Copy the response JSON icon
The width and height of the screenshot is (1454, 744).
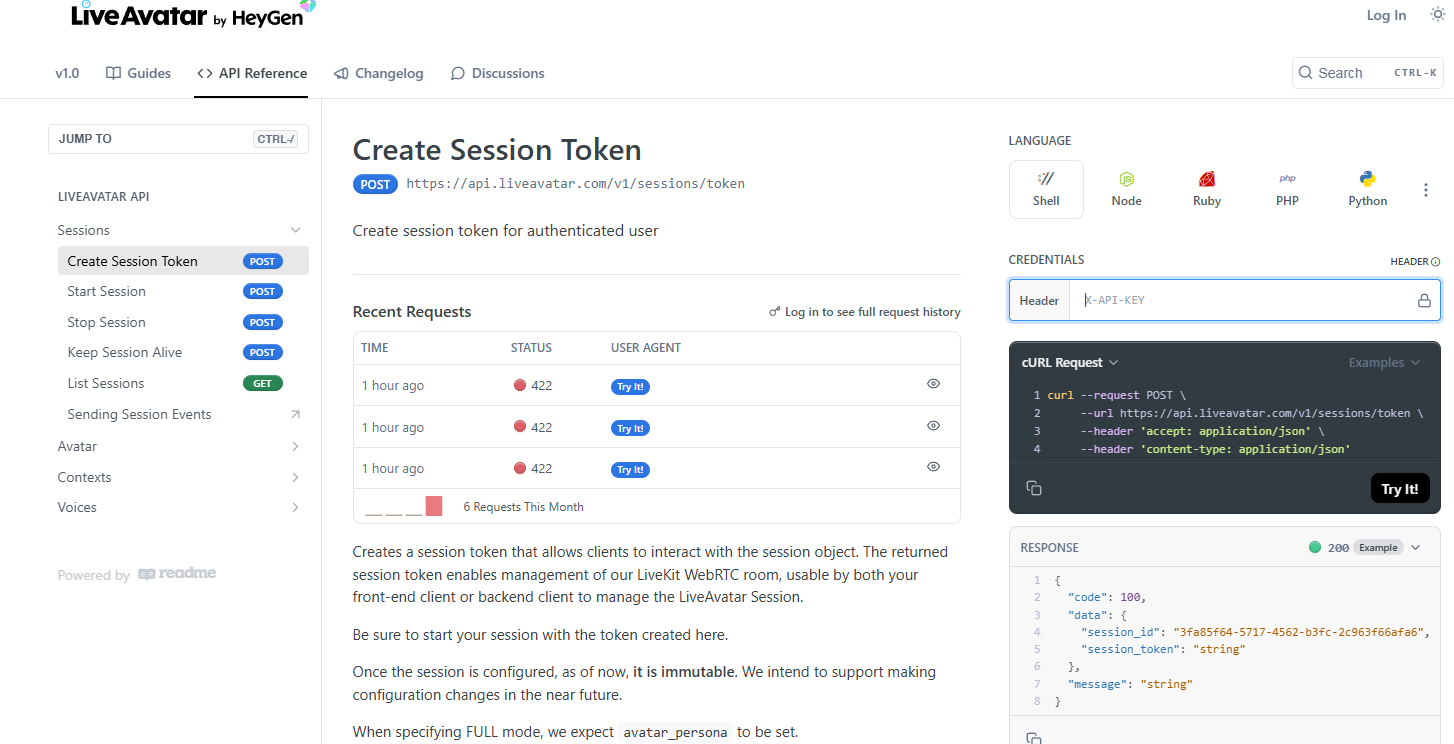(1034, 738)
